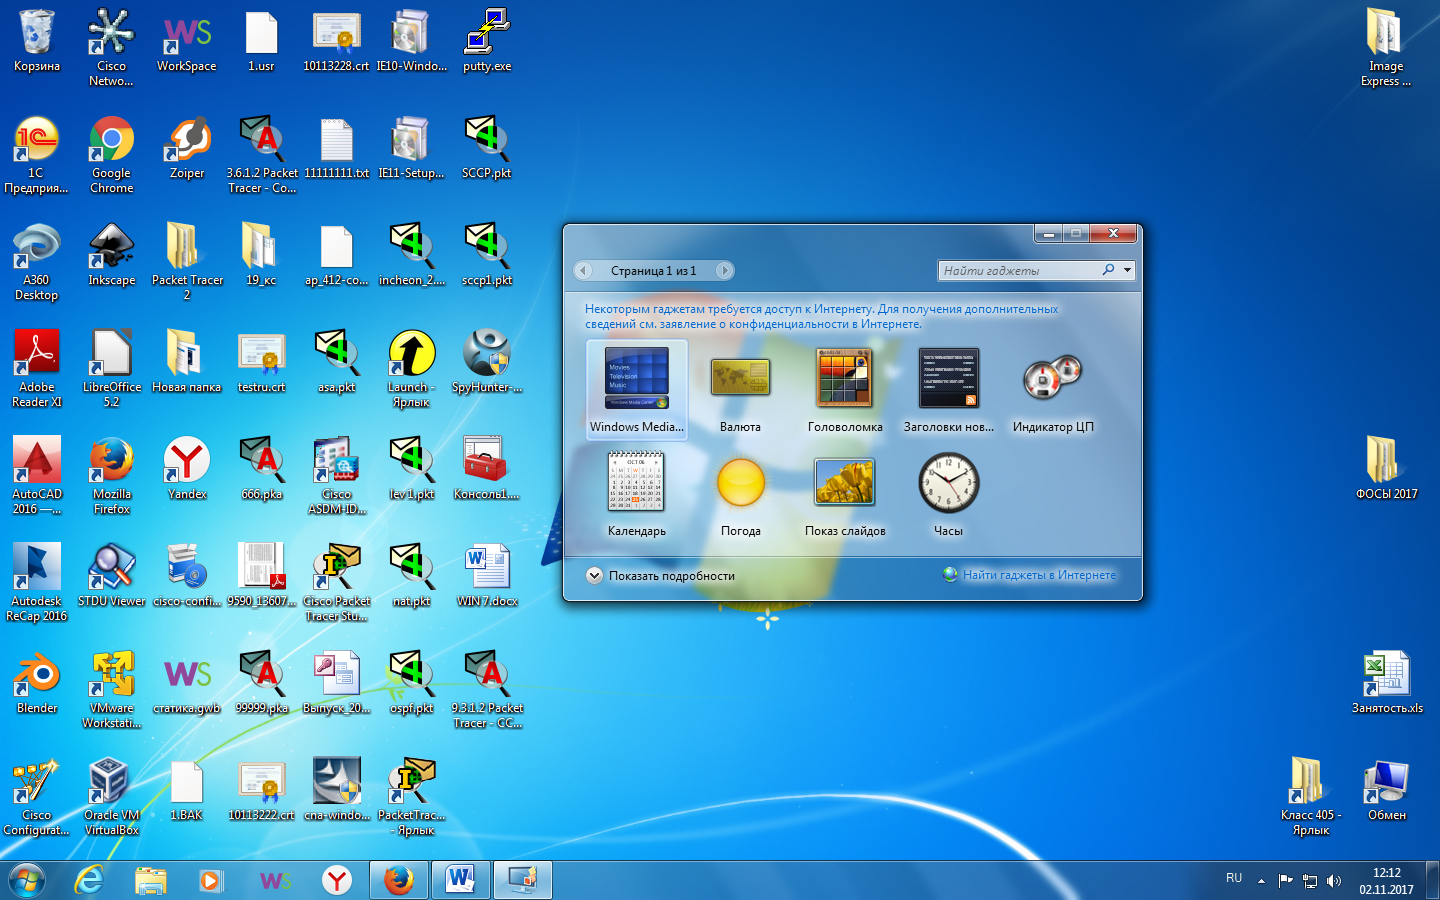Select the Cisco Network desktop icon
The image size is (1440, 900).
111,48
